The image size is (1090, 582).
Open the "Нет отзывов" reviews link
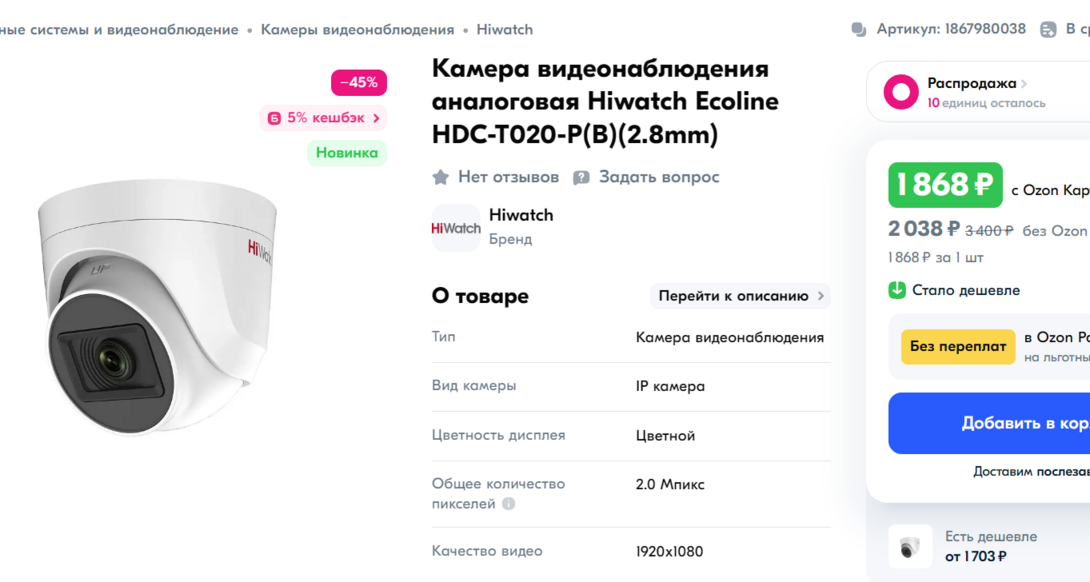point(508,177)
